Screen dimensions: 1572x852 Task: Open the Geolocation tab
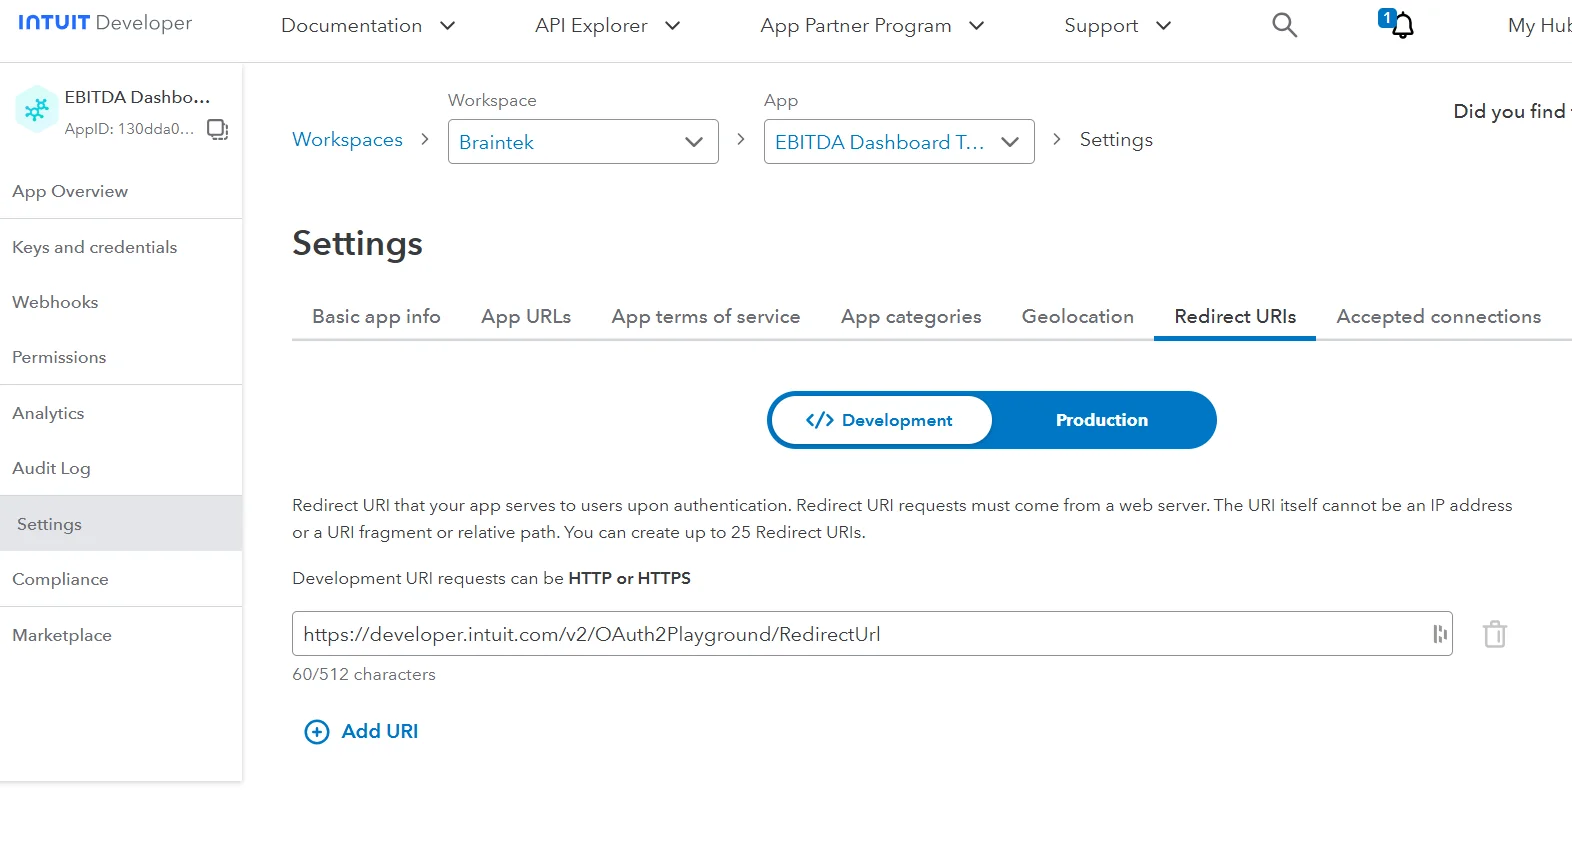click(1078, 317)
